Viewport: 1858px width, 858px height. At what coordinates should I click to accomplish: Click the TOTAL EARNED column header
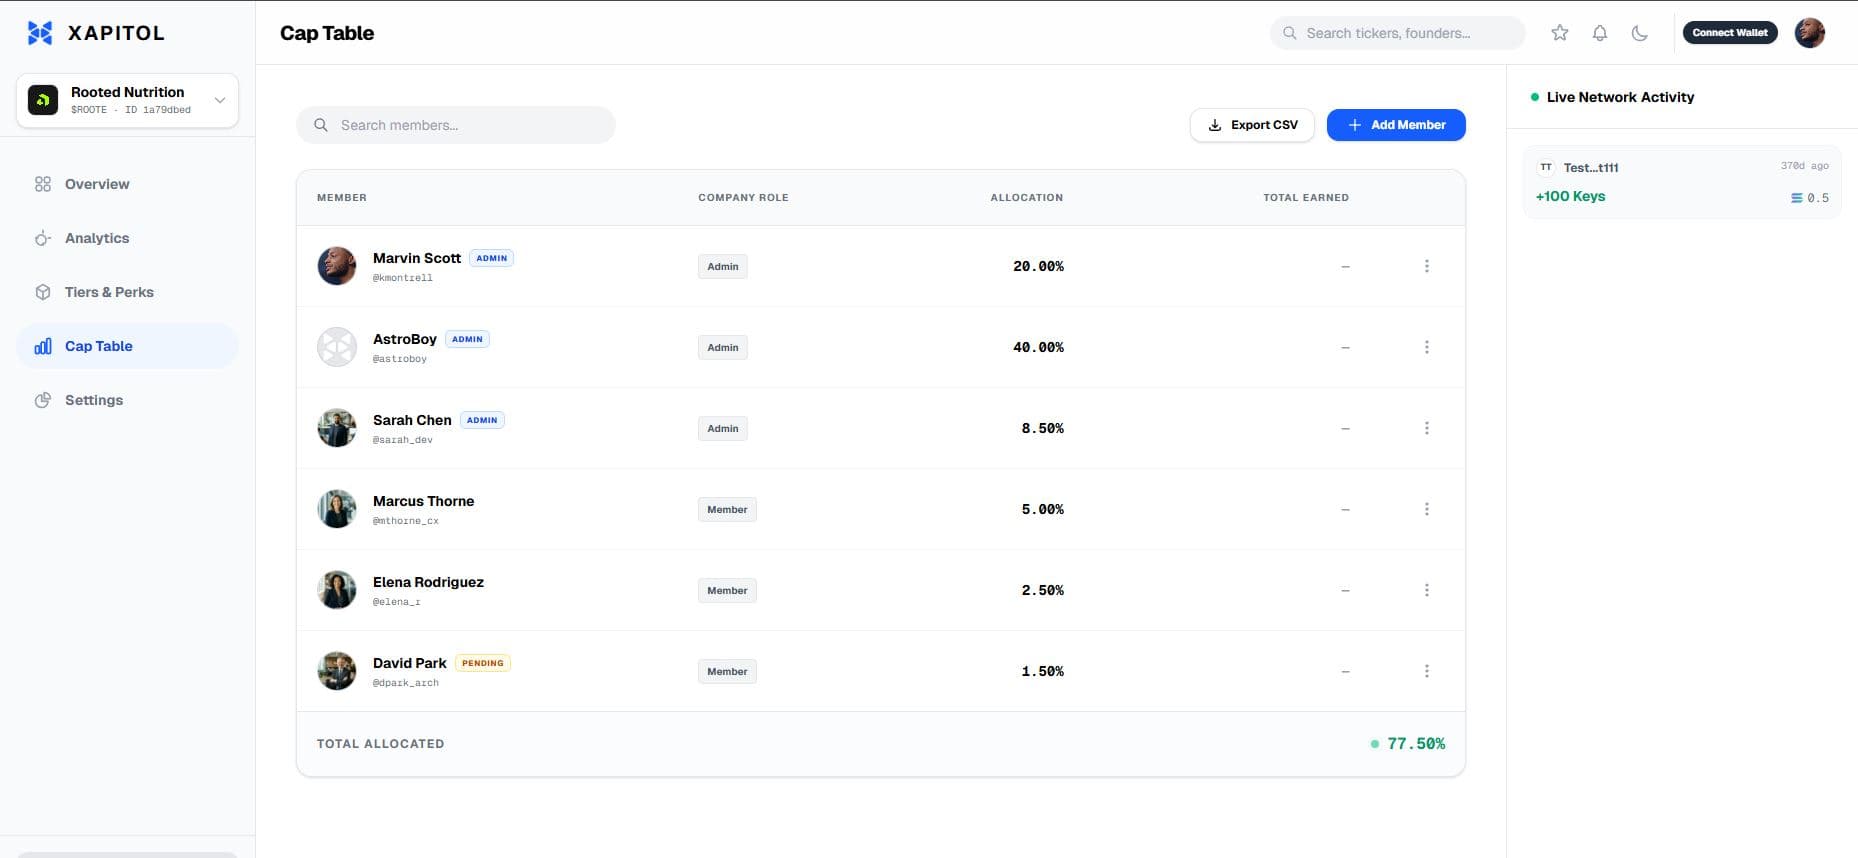(x=1306, y=198)
